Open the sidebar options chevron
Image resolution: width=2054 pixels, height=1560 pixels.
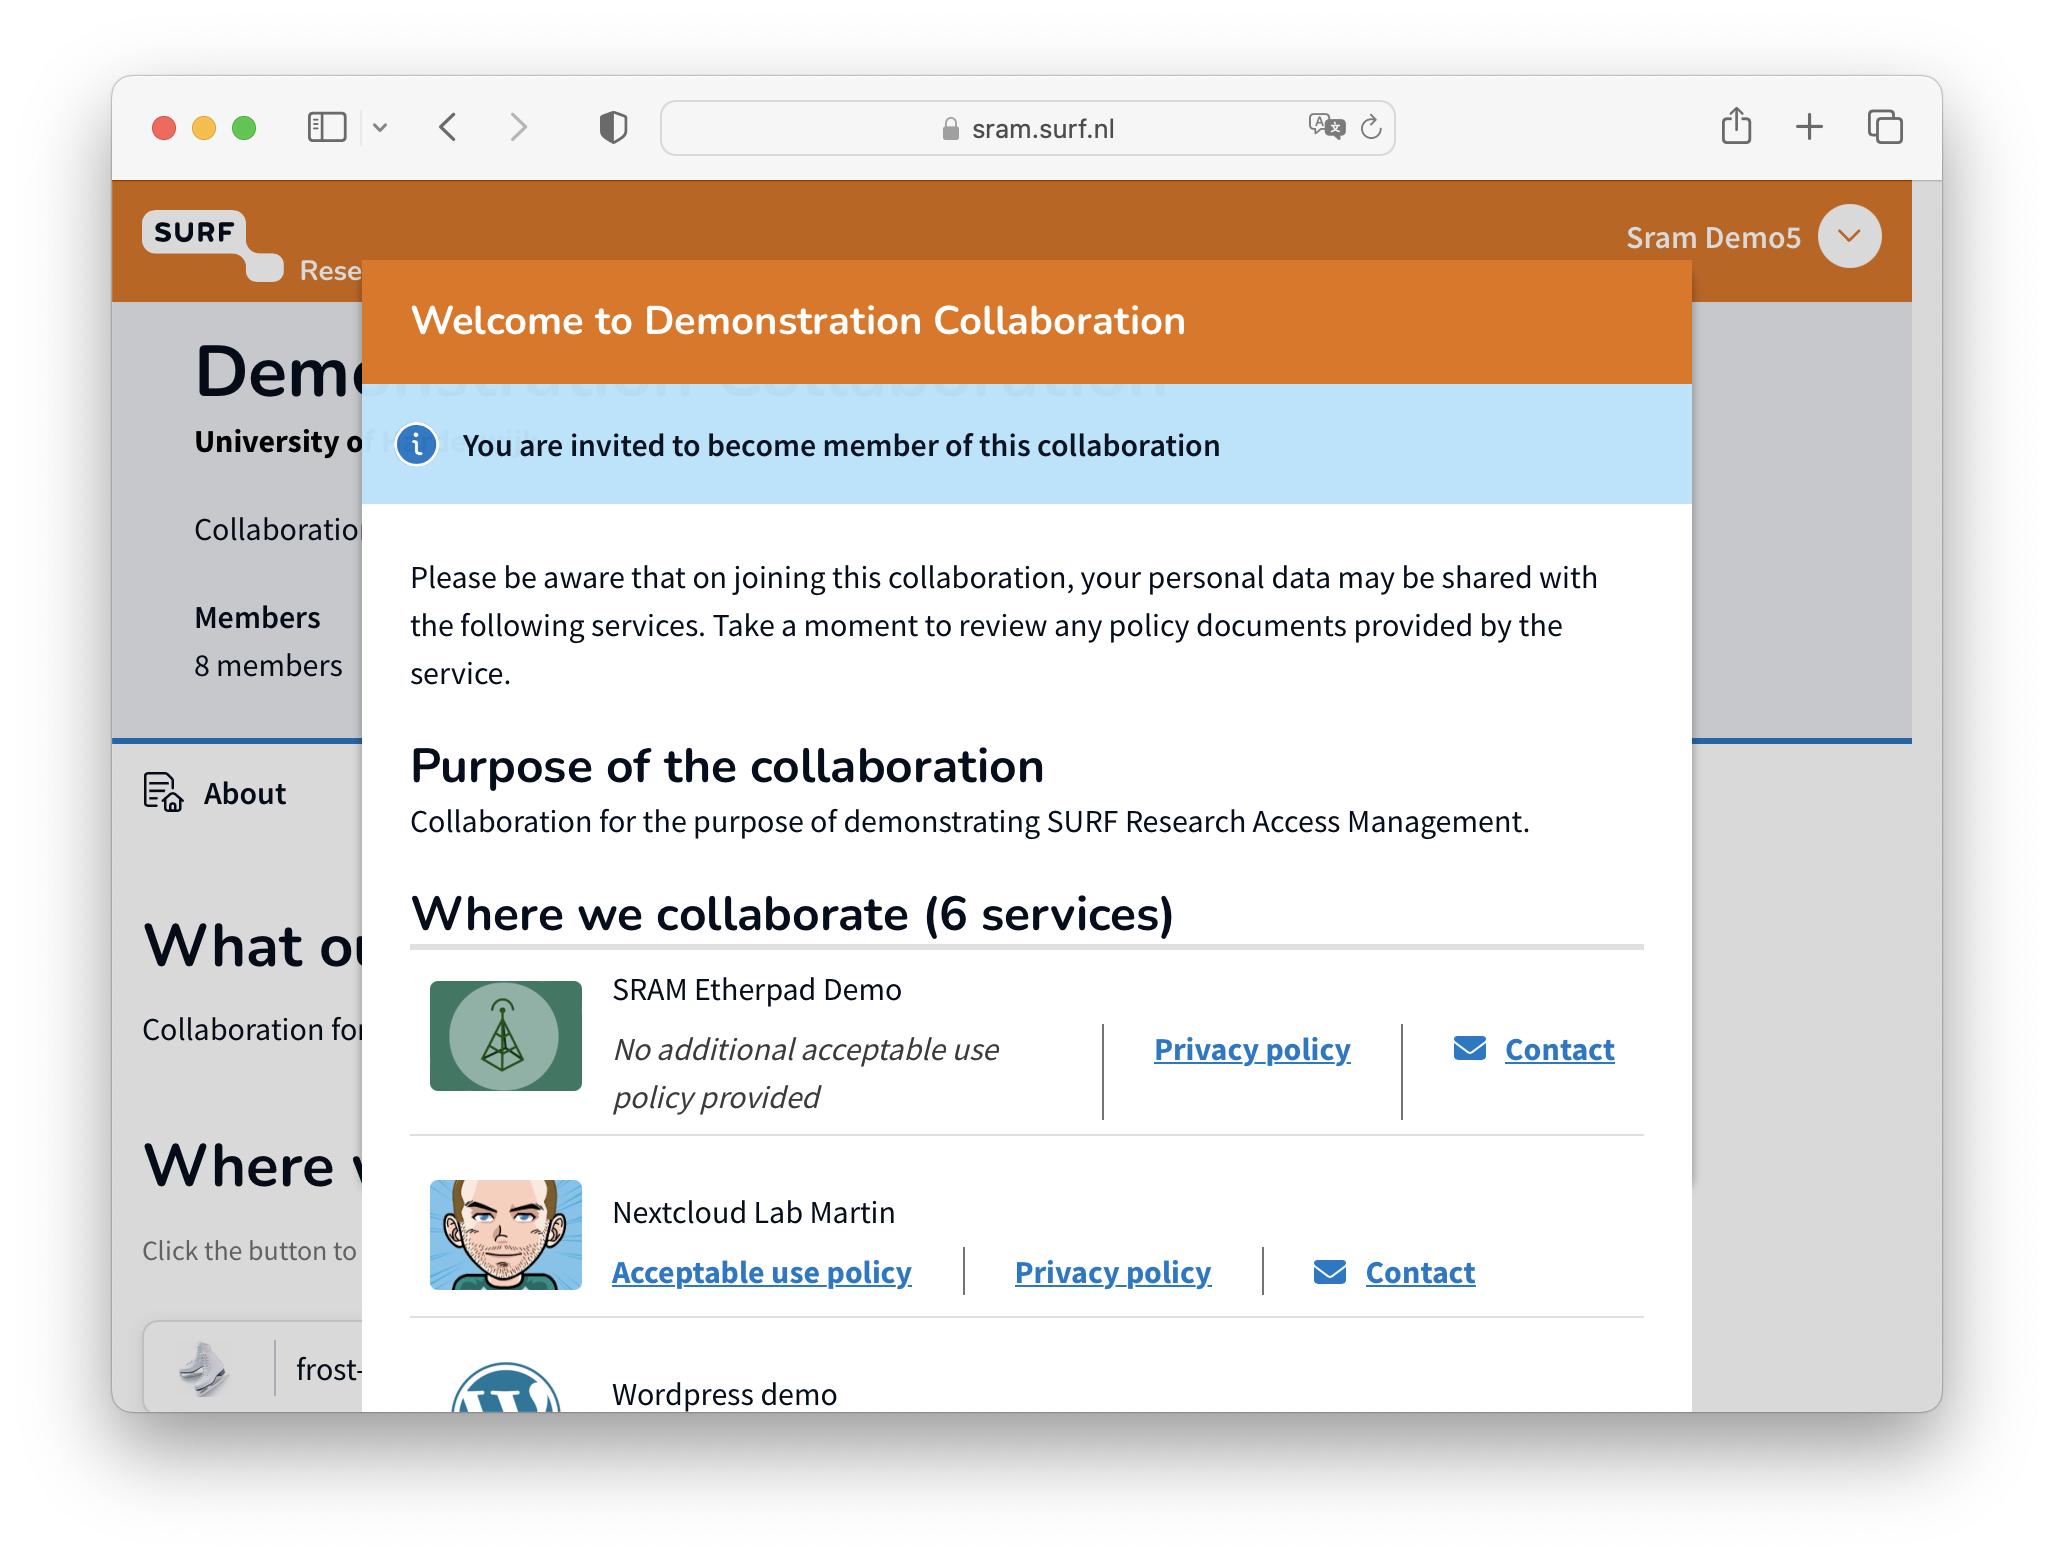coord(380,127)
